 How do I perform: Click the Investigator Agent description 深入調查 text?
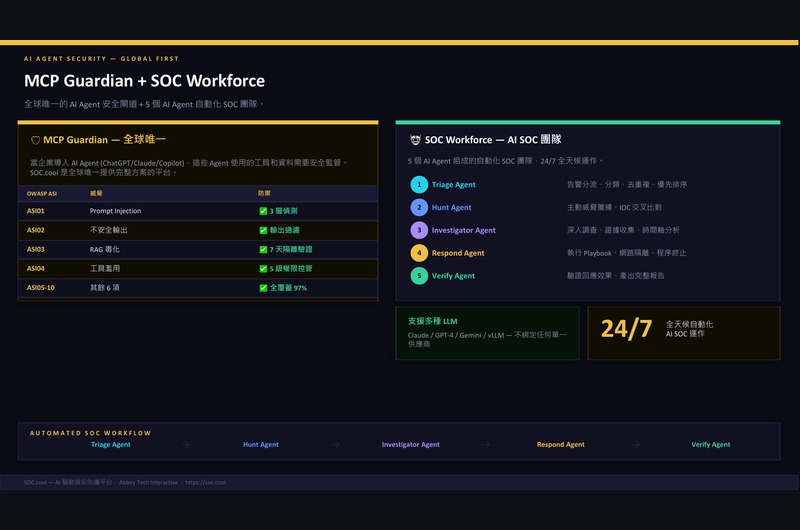coord(623,230)
